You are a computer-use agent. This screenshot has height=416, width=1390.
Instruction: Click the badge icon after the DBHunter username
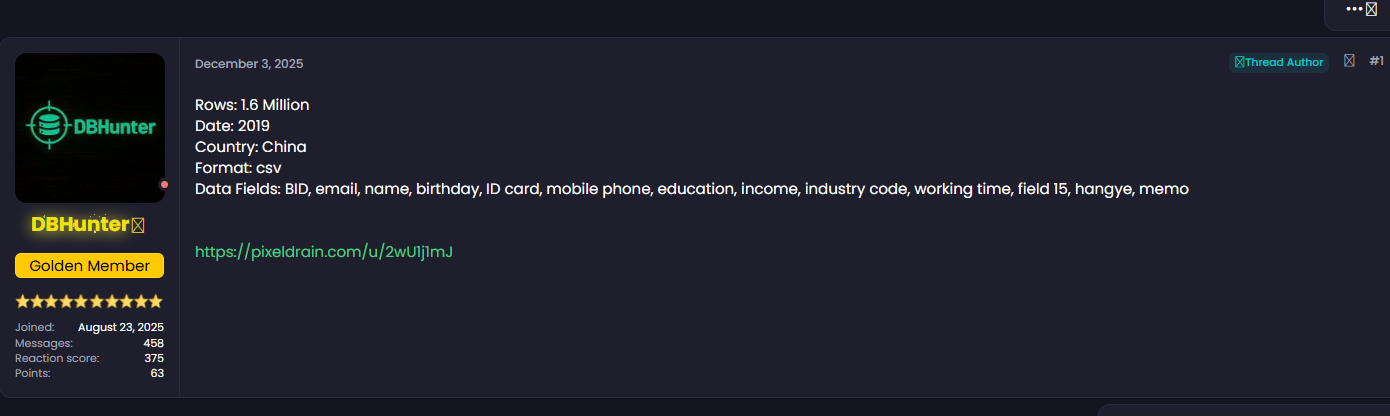[x=138, y=226]
